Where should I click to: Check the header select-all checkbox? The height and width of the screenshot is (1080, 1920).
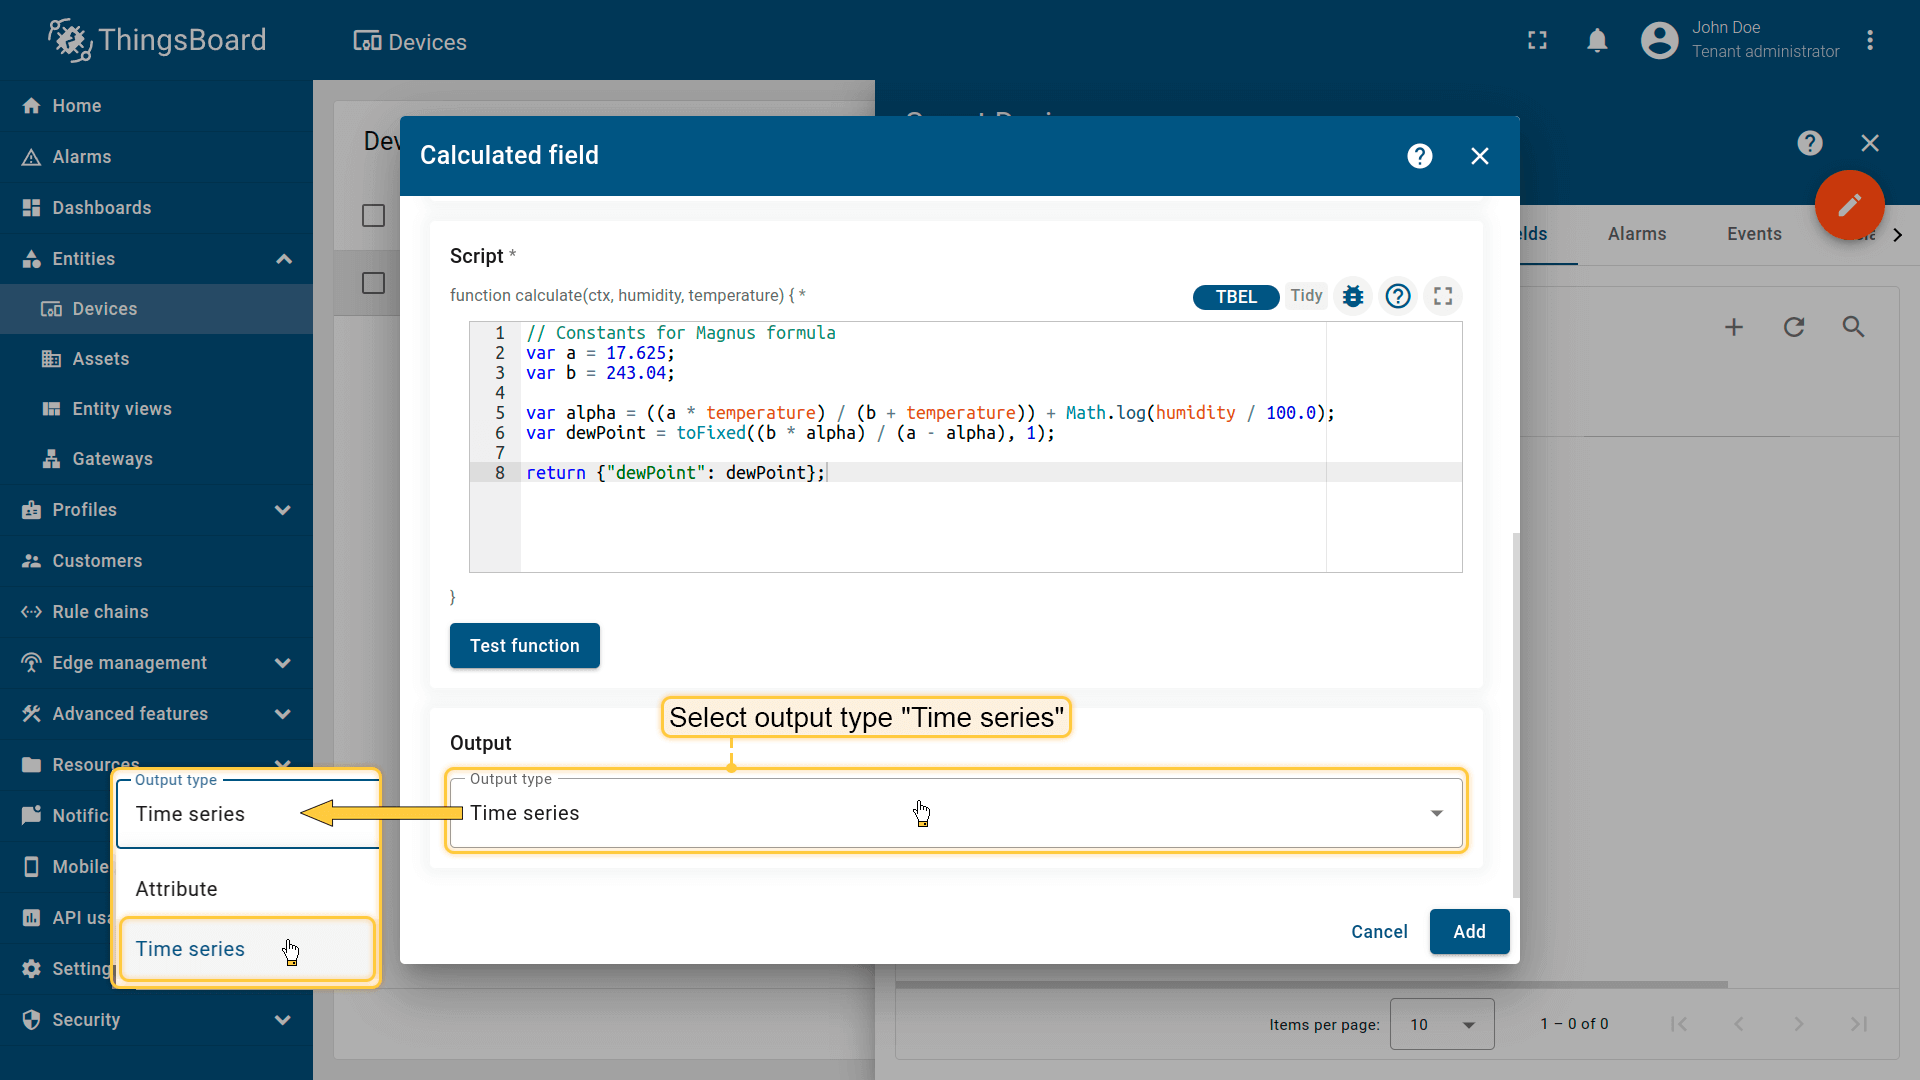point(373,216)
